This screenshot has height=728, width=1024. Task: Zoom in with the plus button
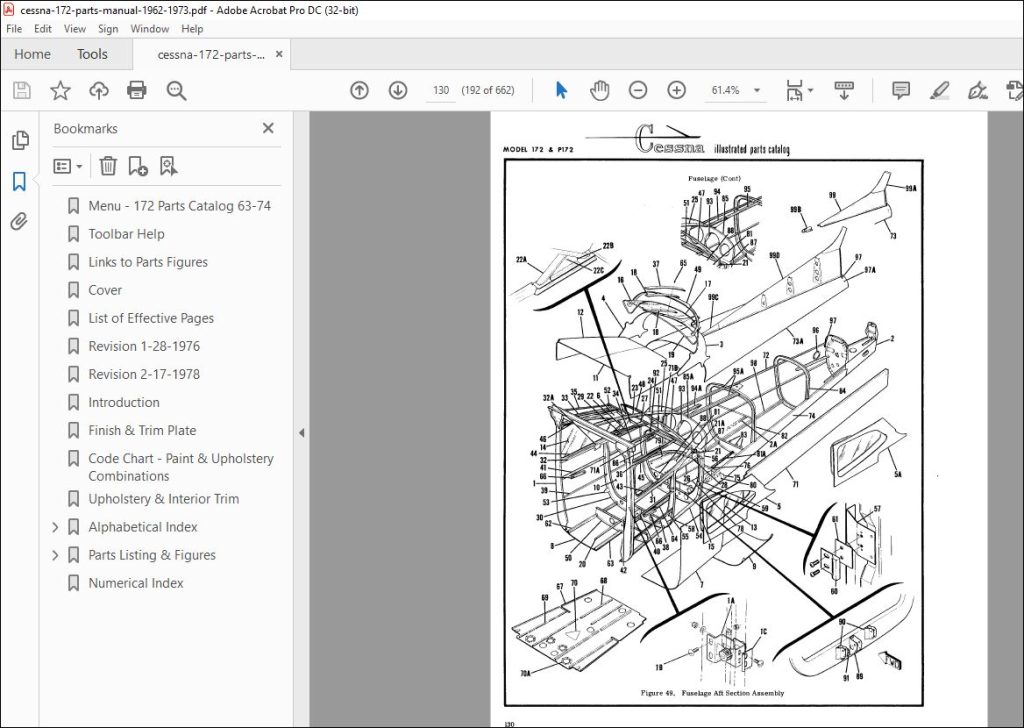[677, 90]
